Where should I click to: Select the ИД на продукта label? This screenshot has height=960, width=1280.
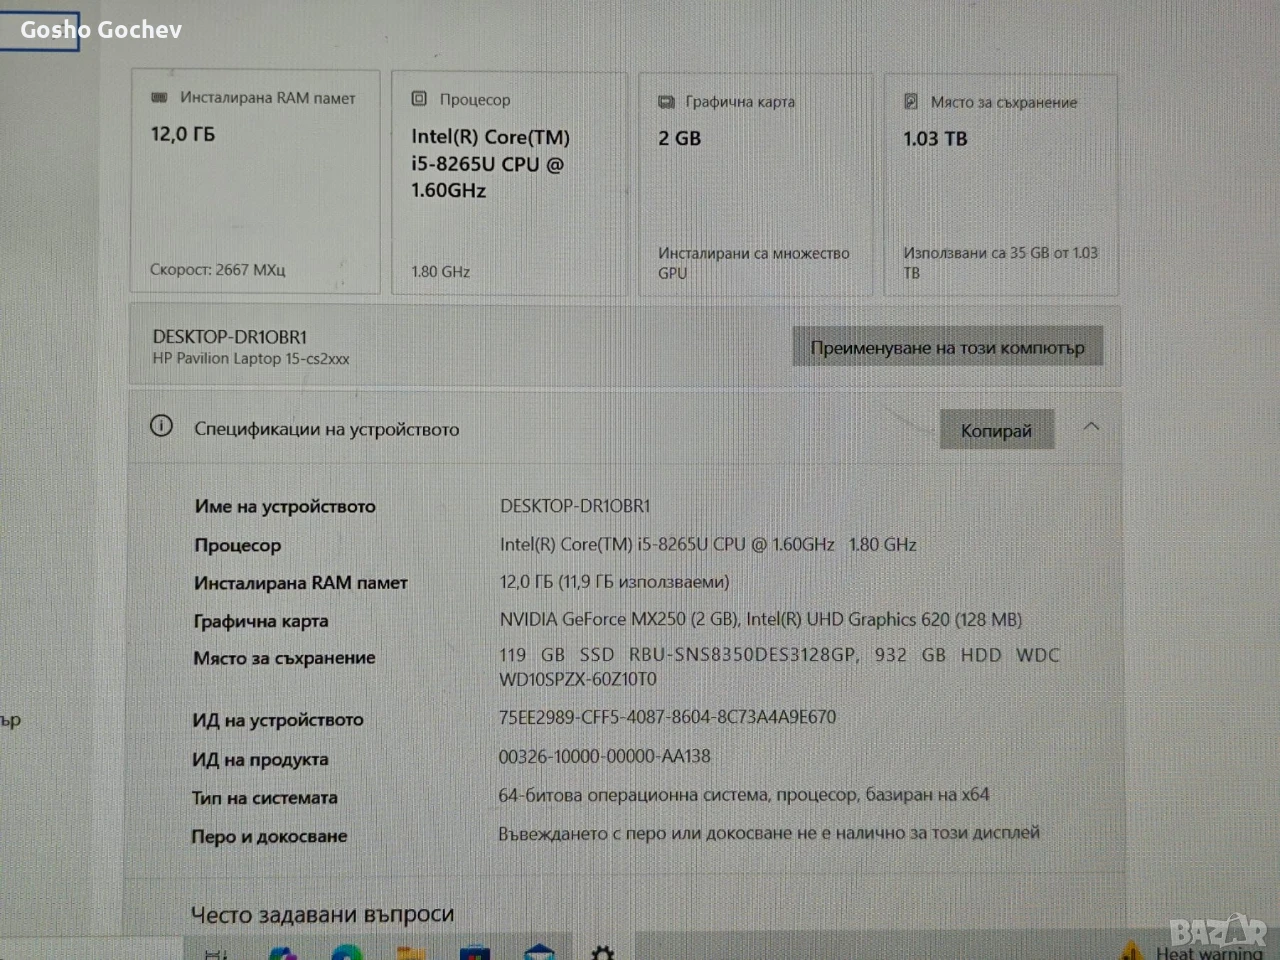pyautogui.click(x=260, y=759)
